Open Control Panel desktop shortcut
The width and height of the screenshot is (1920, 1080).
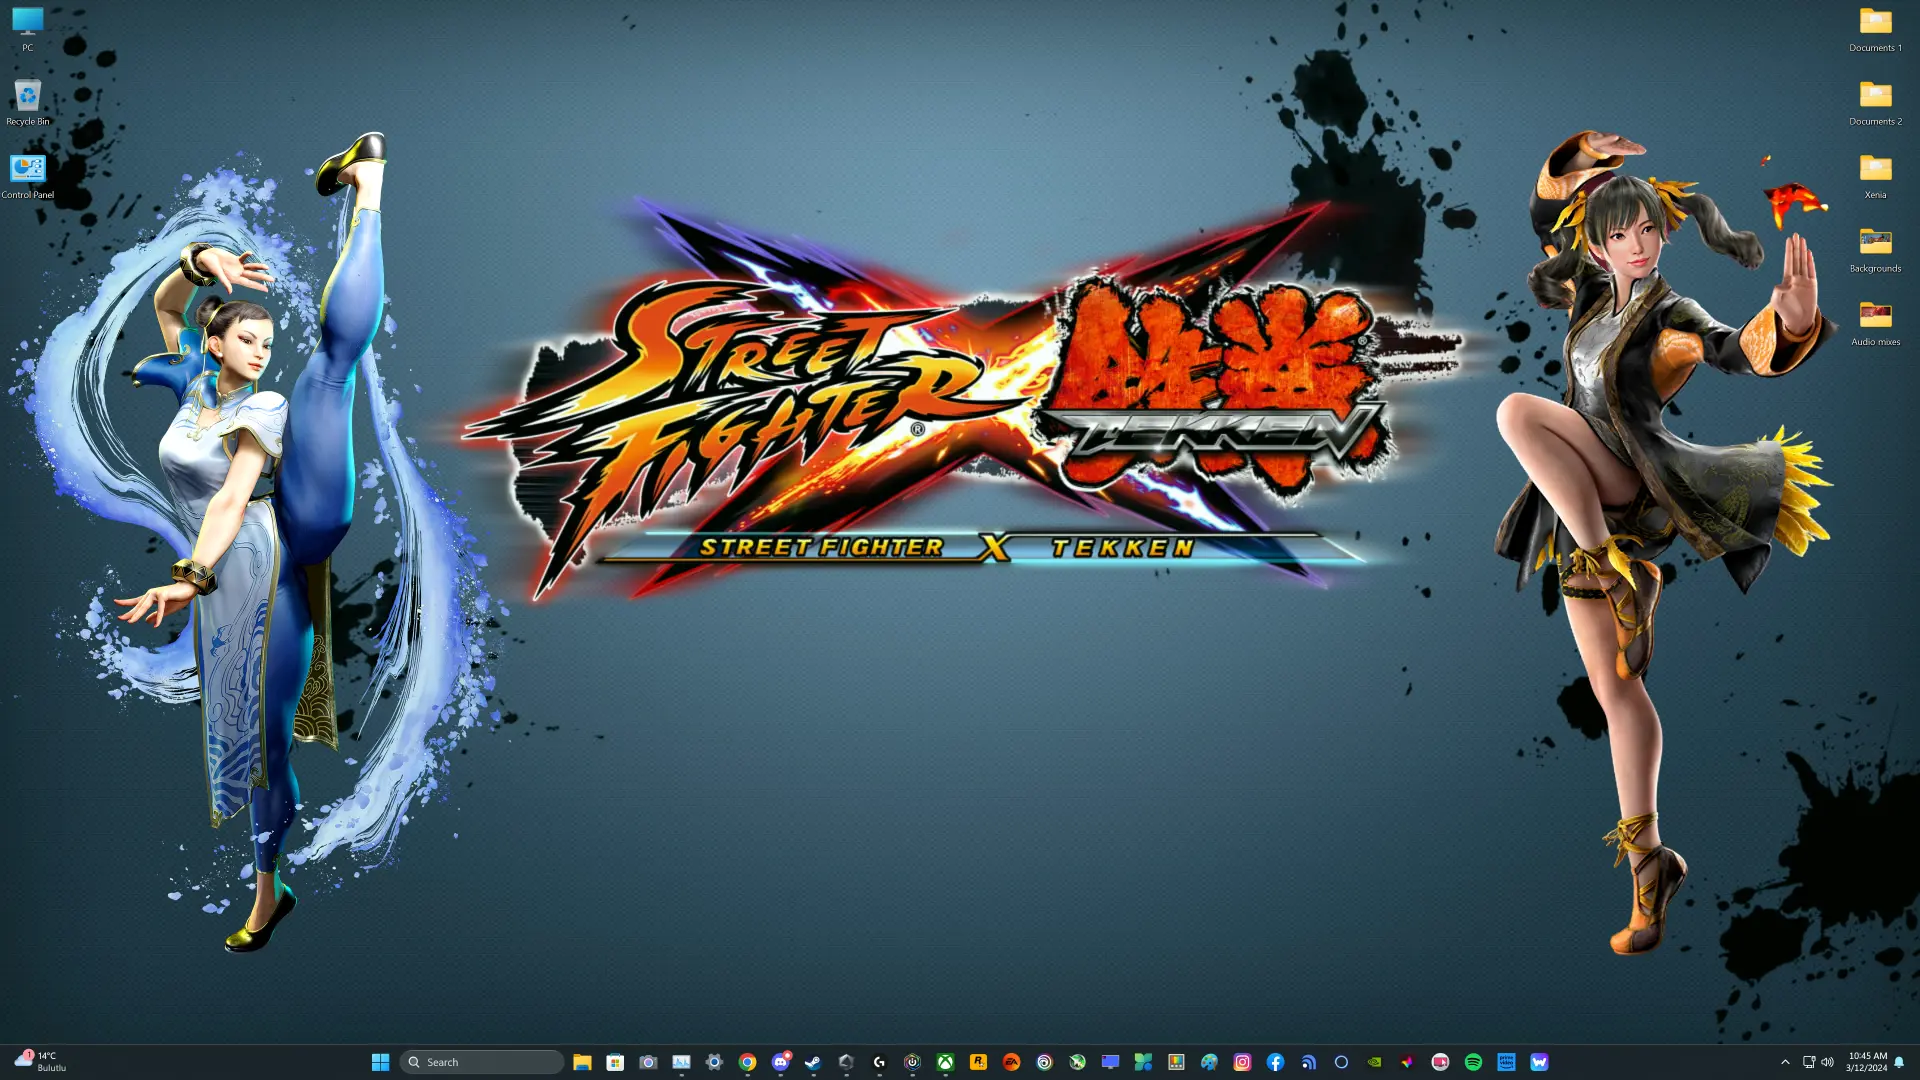click(x=27, y=176)
